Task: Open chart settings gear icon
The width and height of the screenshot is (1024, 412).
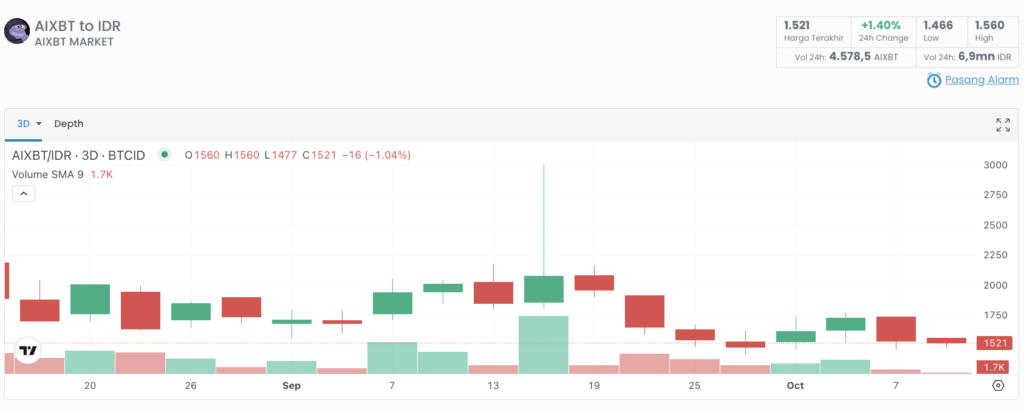Action: click(998, 385)
